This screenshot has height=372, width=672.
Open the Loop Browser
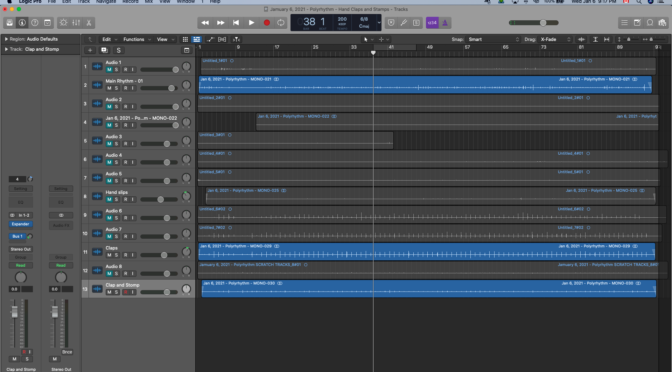click(x=650, y=23)
